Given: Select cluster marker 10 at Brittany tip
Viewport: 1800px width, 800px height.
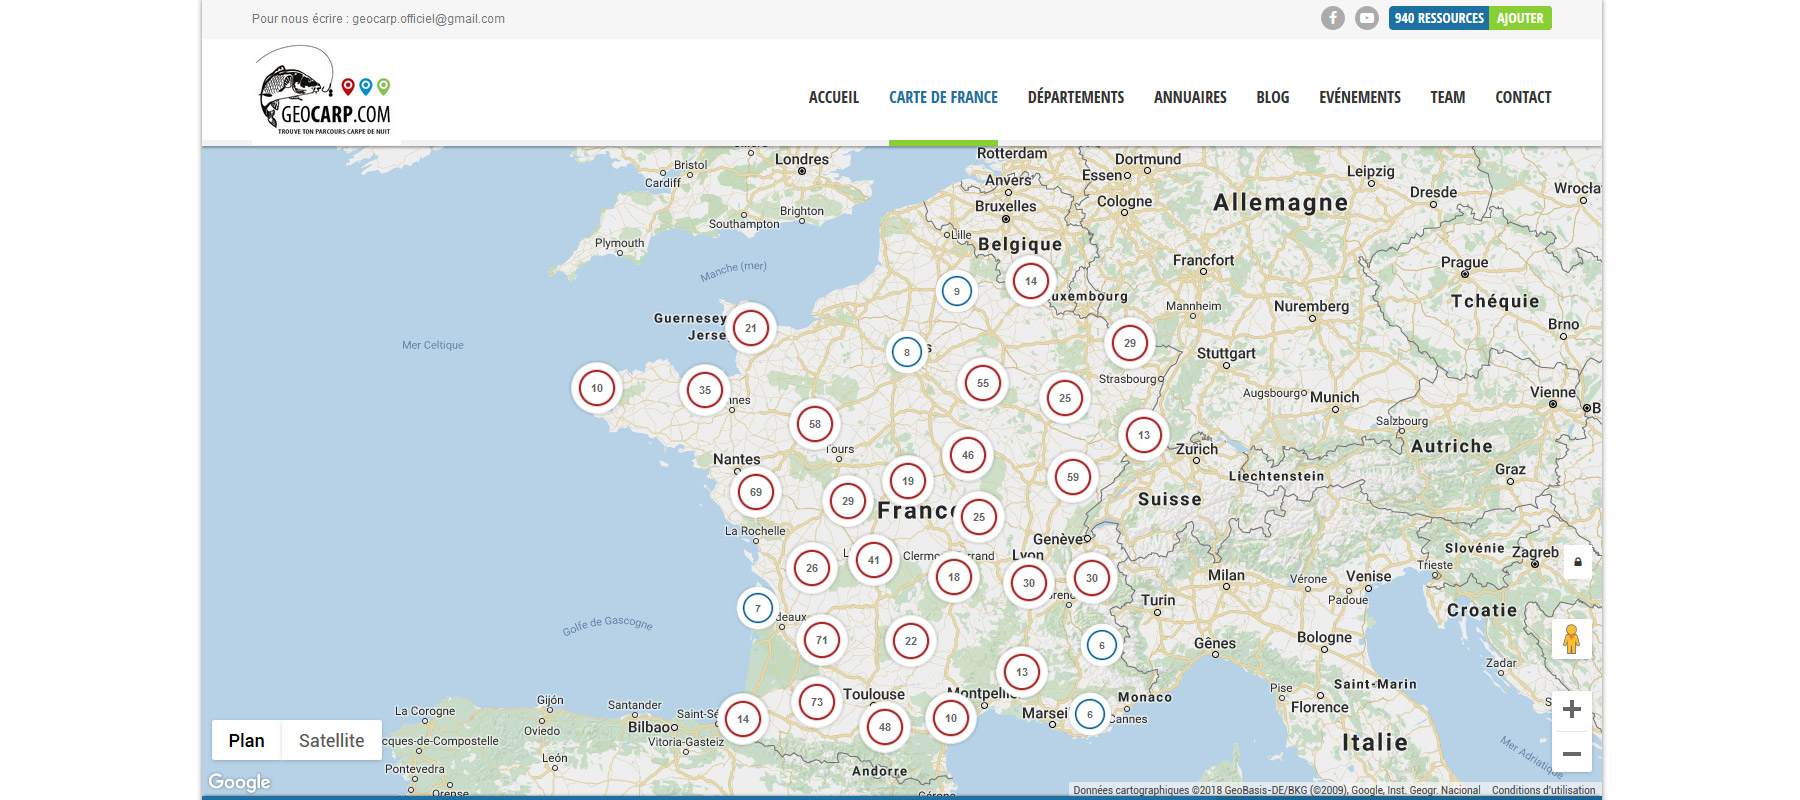Looking at the screenshot, I should [x=597, y=388].
